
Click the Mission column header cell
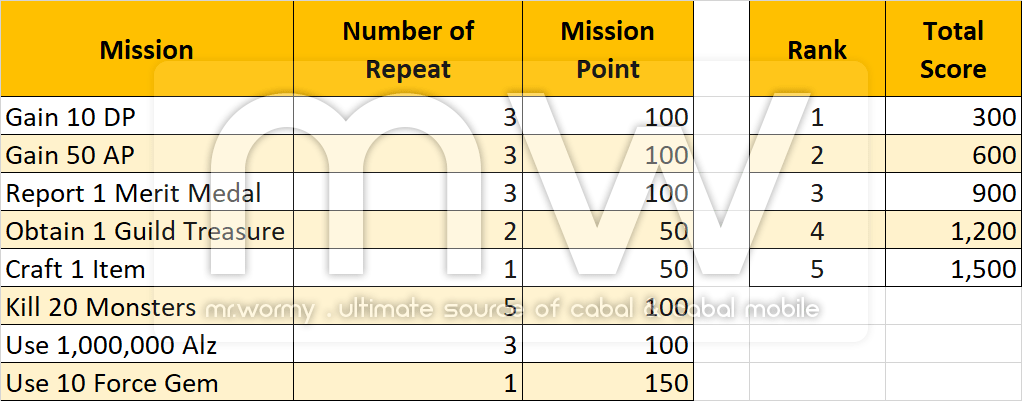pyautogui.click(x=147, y=49)
